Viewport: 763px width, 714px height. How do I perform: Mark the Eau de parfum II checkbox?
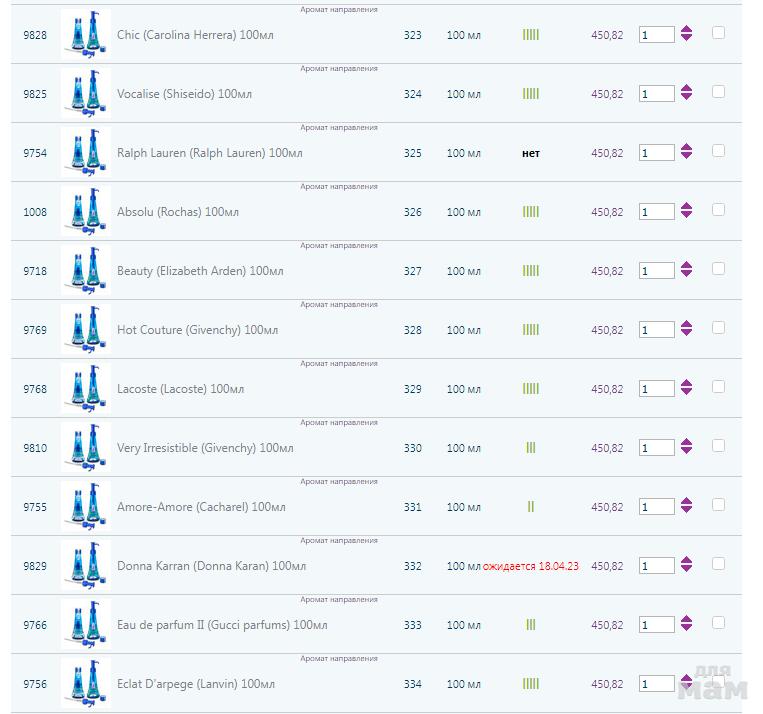click(x=718, y=623)
